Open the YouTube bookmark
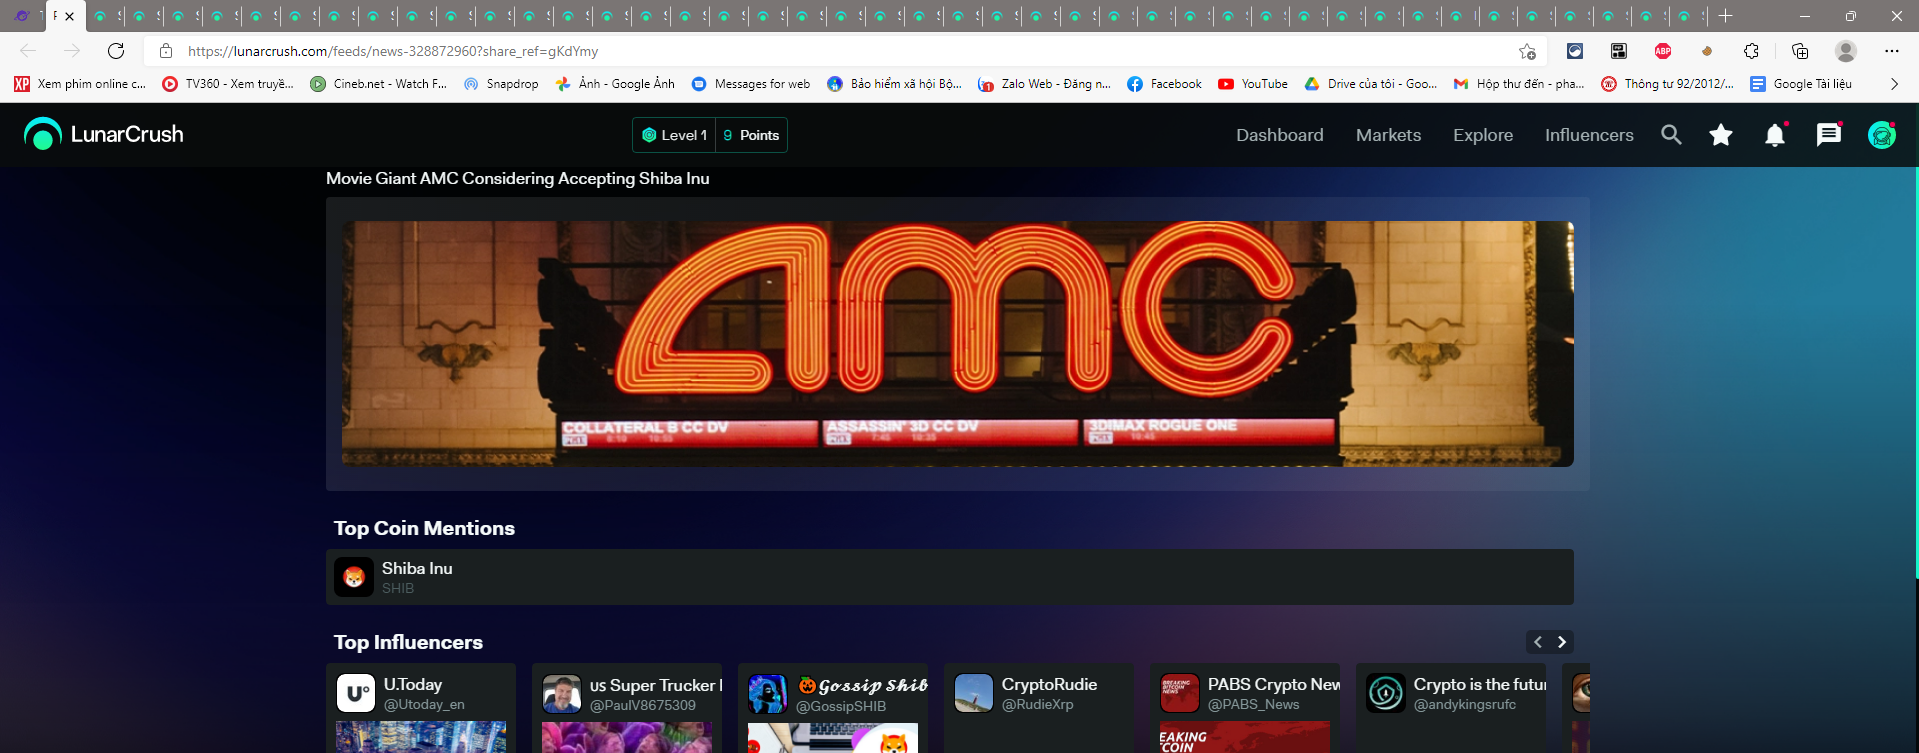This screenshot has width=1919, height=753. pos(1253,84)
